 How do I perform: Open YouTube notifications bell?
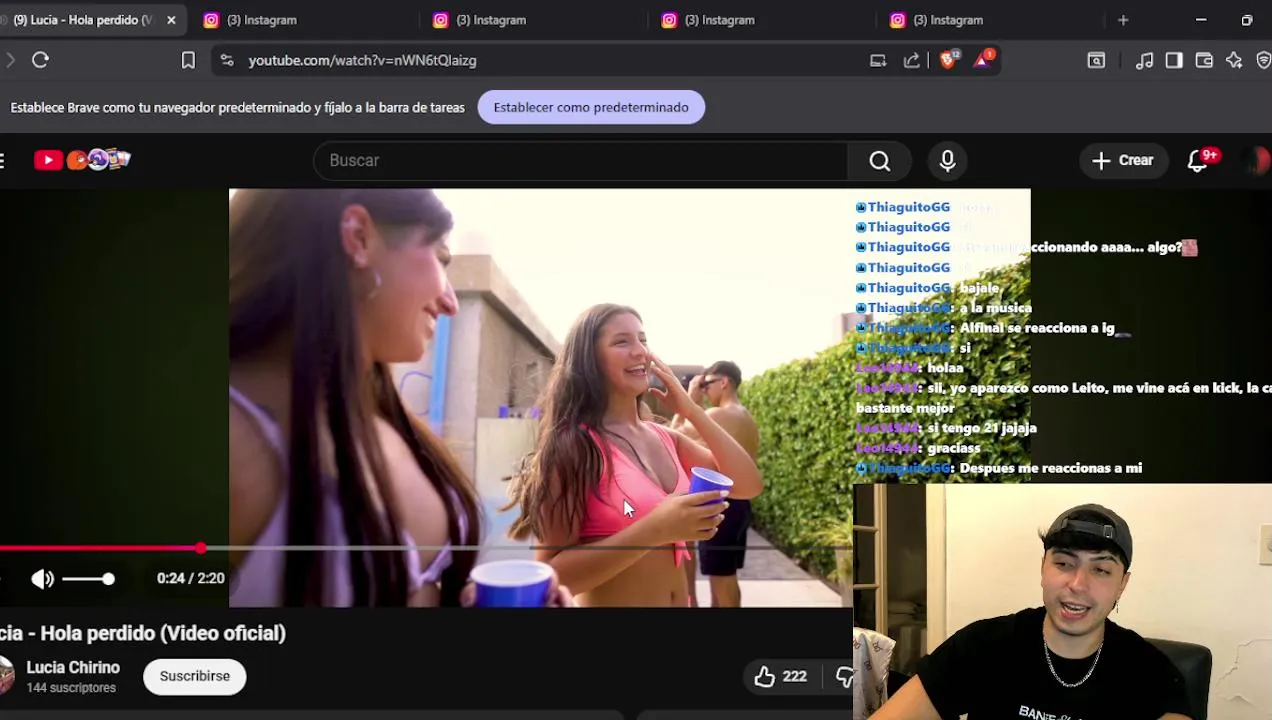coord(1198,161)
